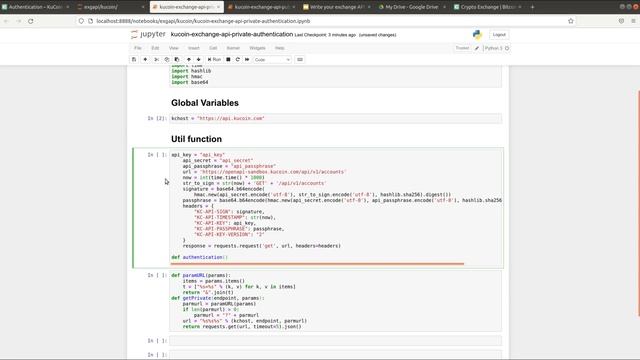Open the View menu
This screenshot has width=640, height=360.
(x=173, y=48)
